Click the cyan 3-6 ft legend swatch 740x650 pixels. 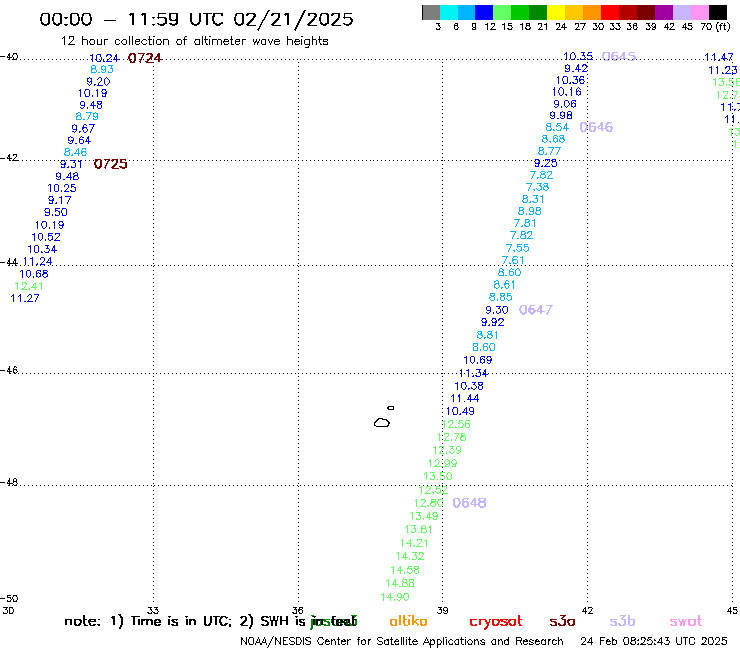point(449,12)
